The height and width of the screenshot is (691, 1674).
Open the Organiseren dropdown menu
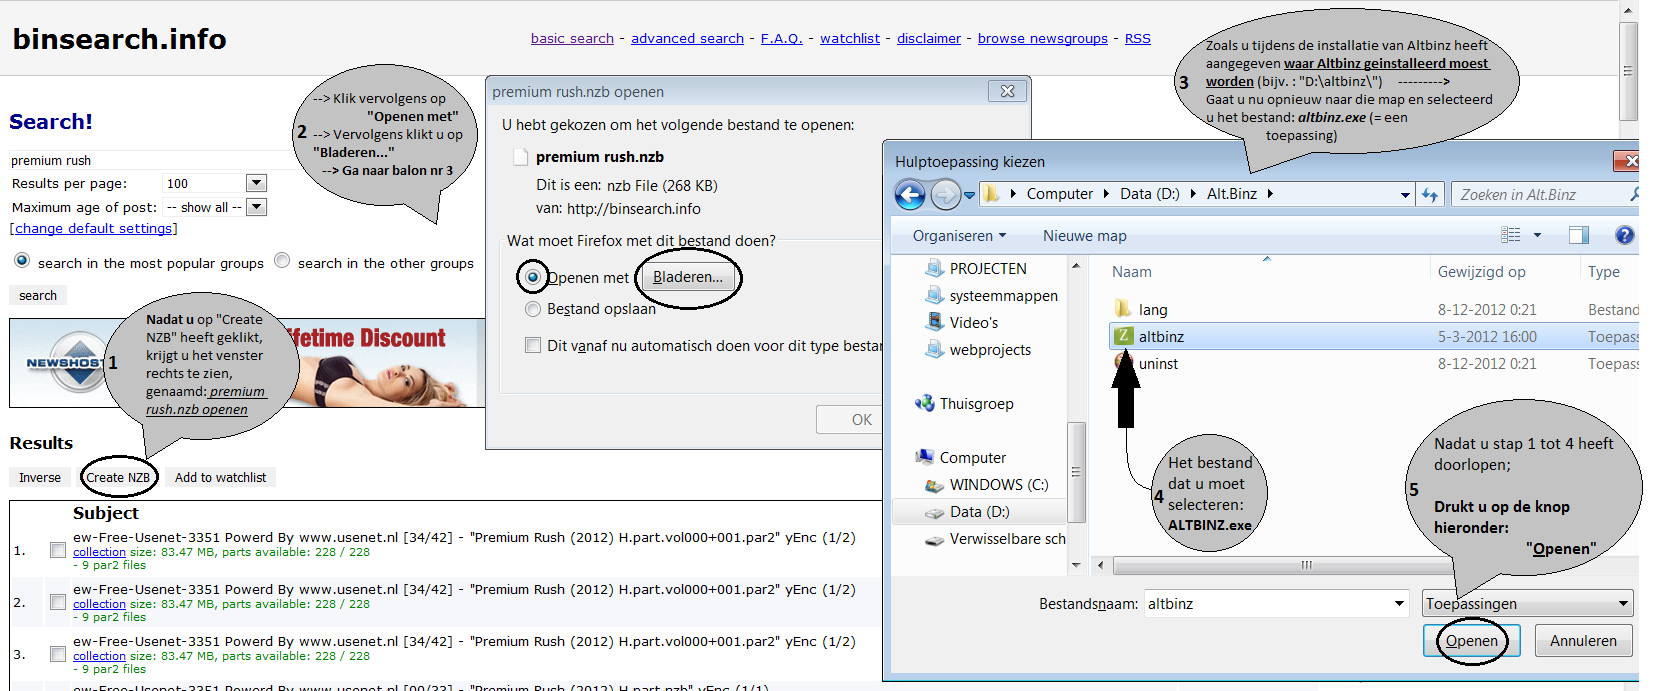959,236
